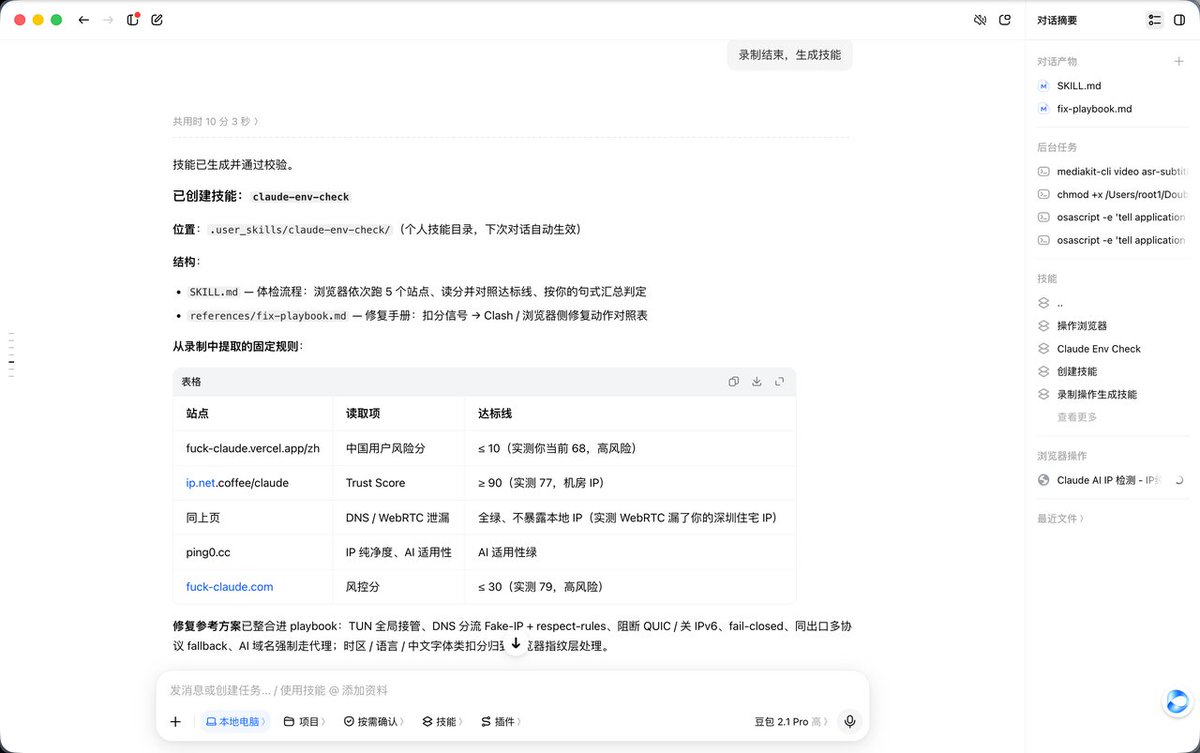
Task: Open the fuck-claude.com link
Action: click(229, 587)
